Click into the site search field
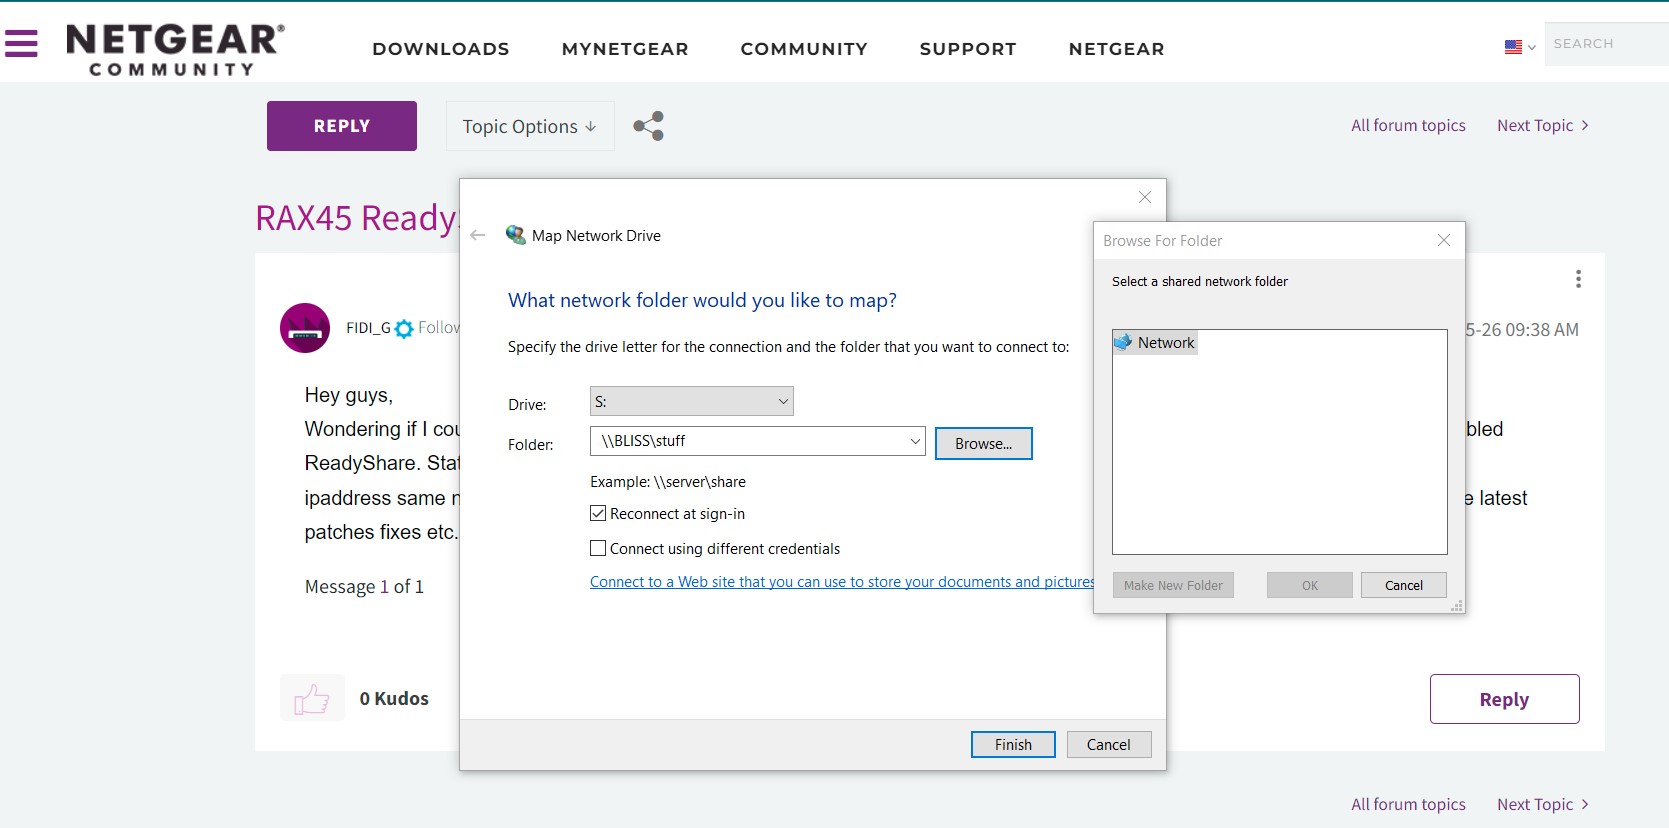 (1606, 44)
